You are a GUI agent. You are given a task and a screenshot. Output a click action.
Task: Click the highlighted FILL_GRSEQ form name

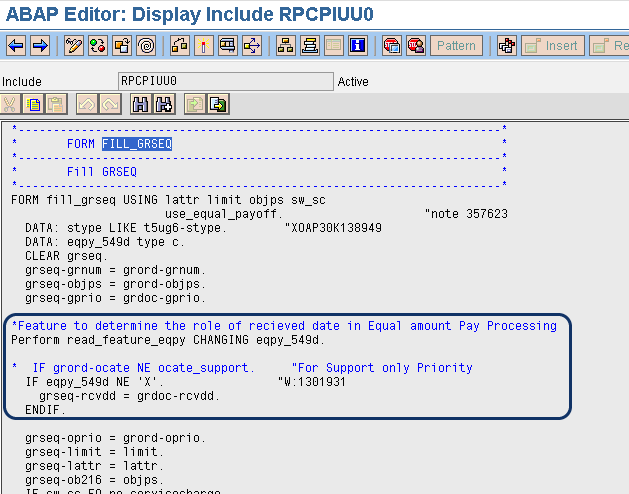tap(137, 144)
